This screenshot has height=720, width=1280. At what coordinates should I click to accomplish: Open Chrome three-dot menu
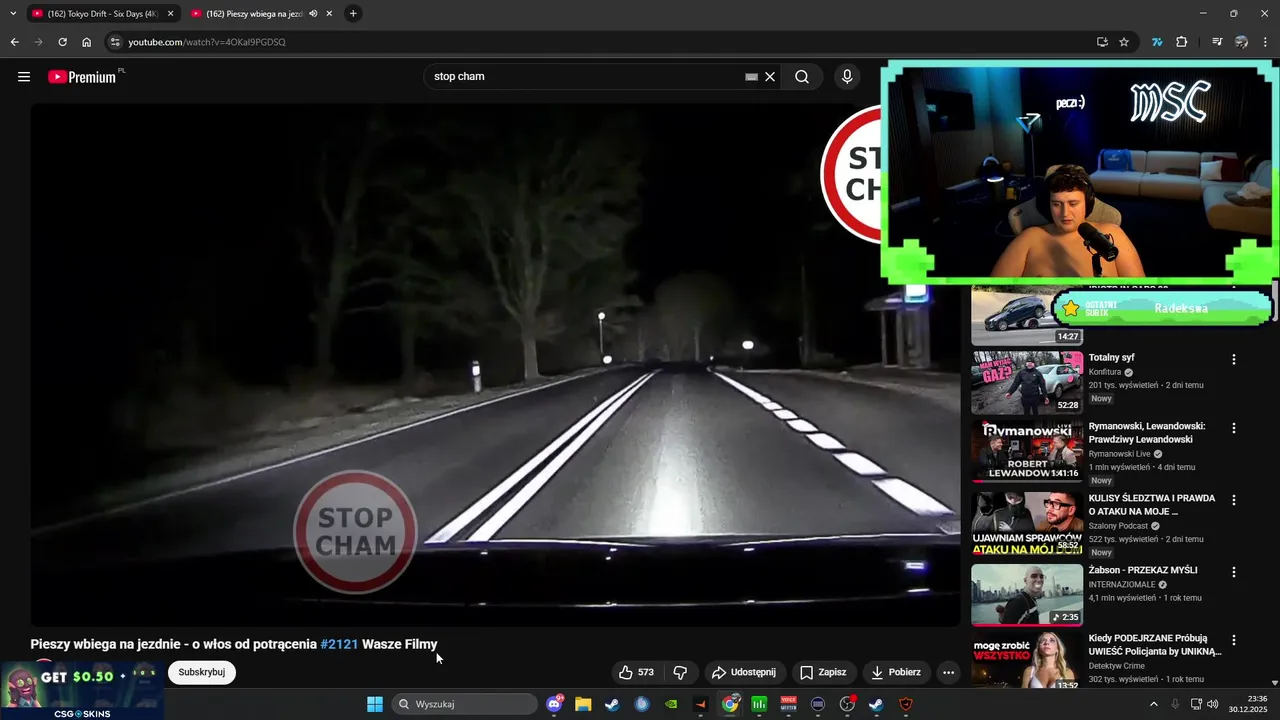coord(1266,42)
